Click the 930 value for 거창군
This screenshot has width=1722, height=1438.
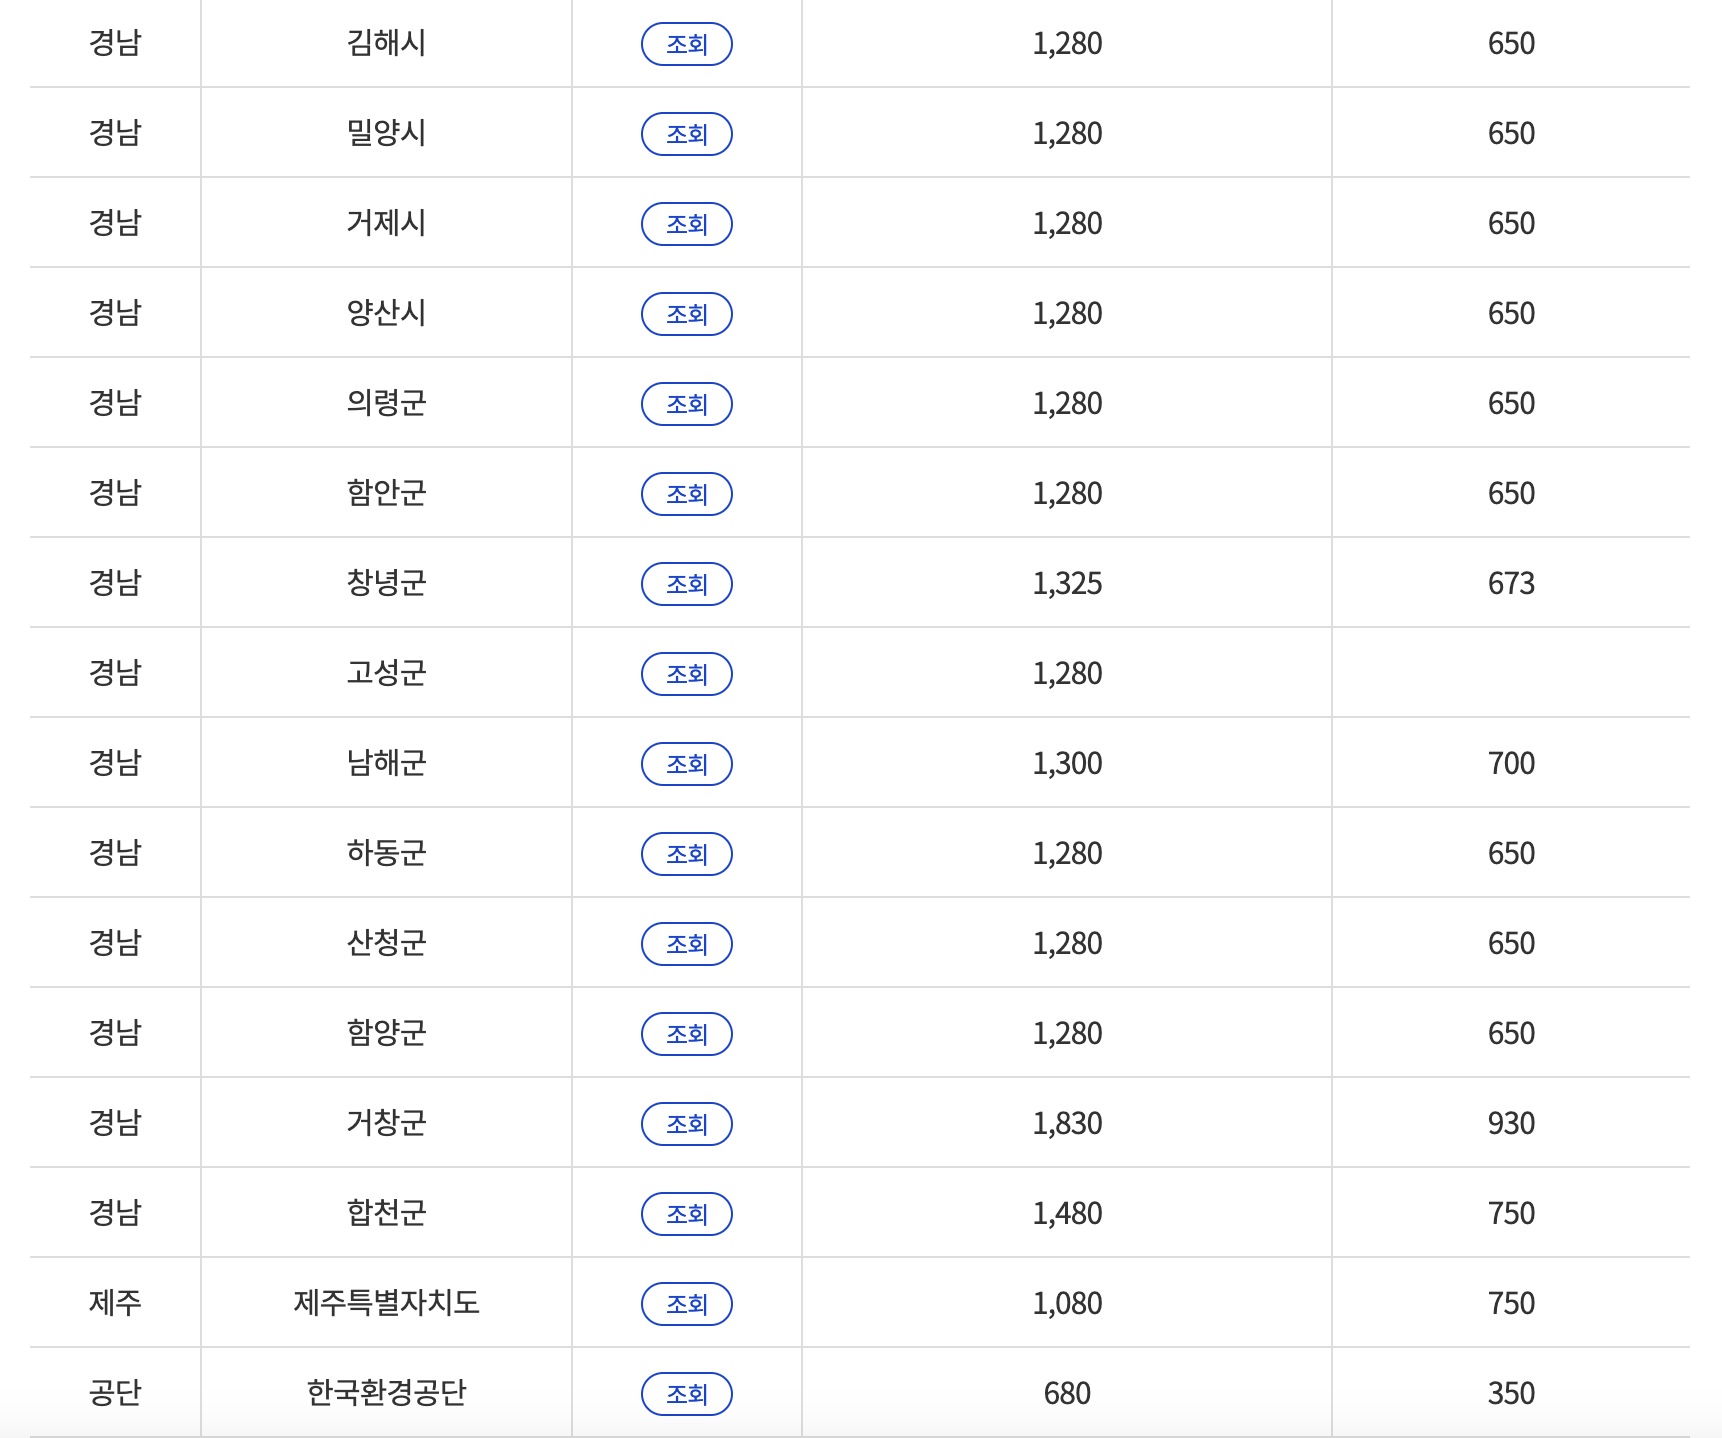point(1511,1123)
